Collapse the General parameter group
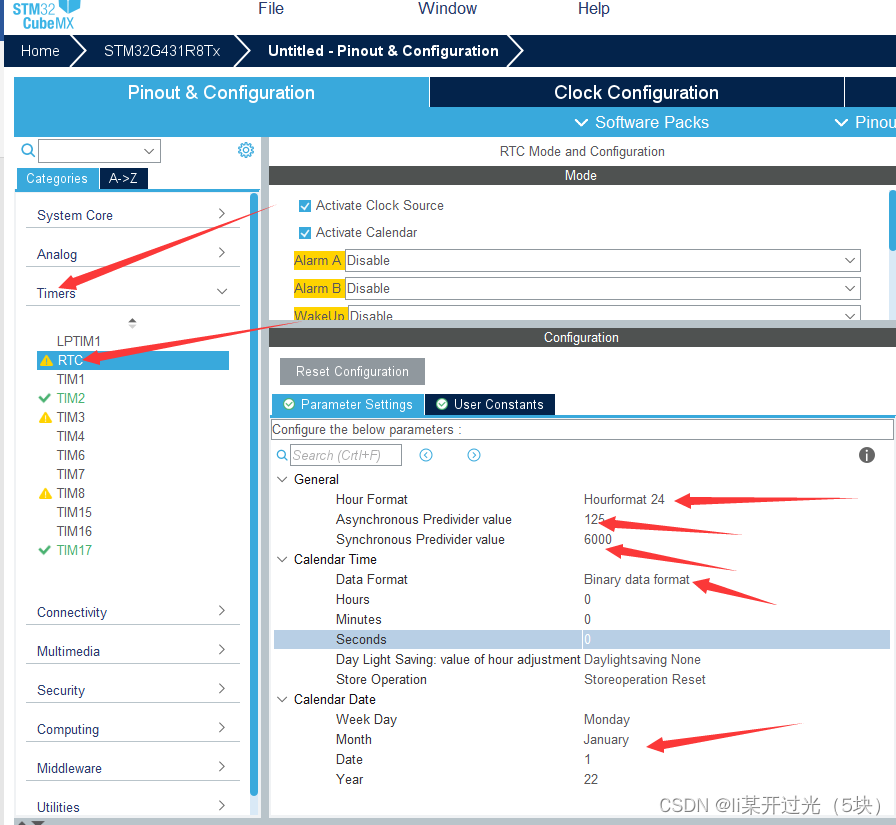This screenshot has height=825, width=896. (x=282, y=479)
